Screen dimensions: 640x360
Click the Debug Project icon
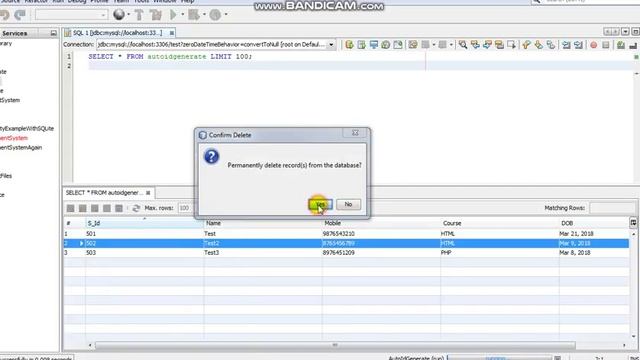point(194,15)
